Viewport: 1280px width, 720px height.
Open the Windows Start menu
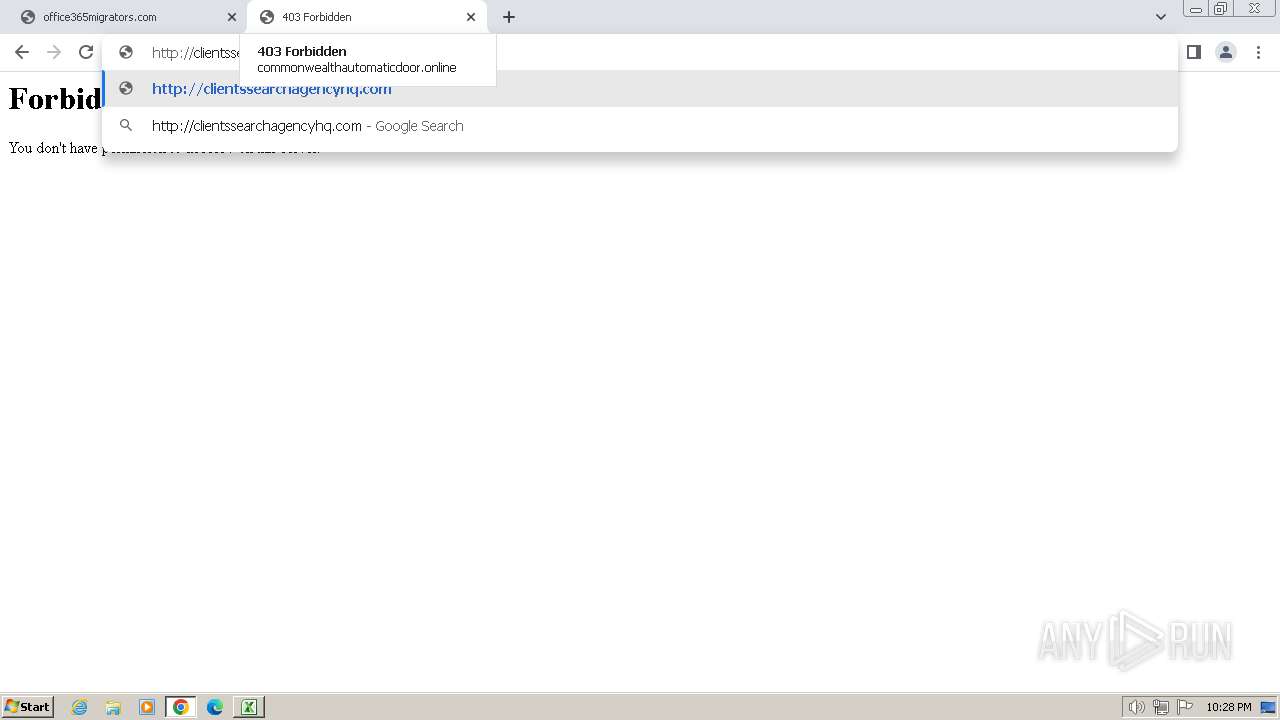(x=28, y=707)
